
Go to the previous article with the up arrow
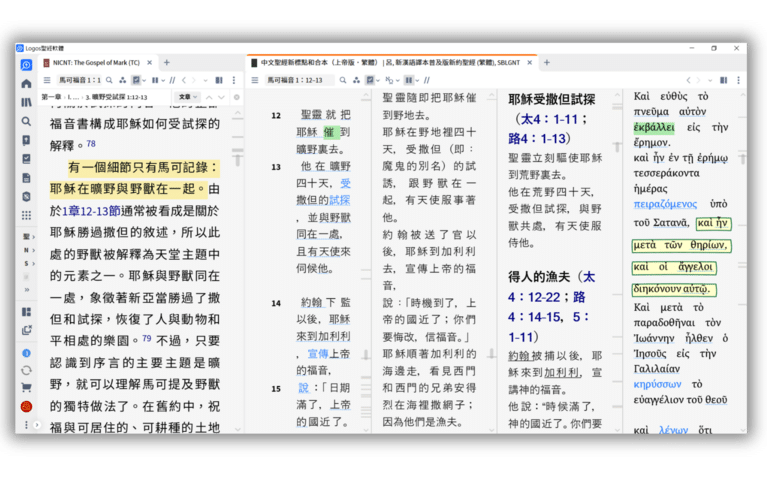(x=209, y=97)
